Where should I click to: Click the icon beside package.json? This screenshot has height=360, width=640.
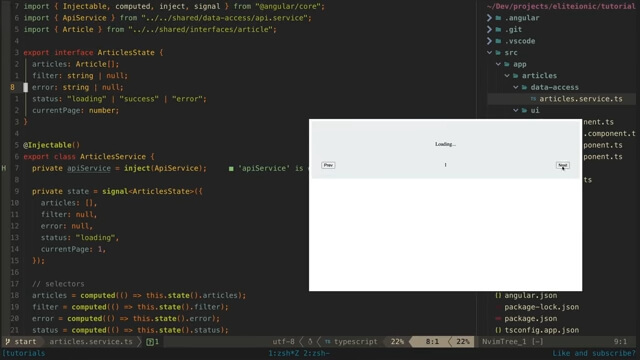point(498,319)
